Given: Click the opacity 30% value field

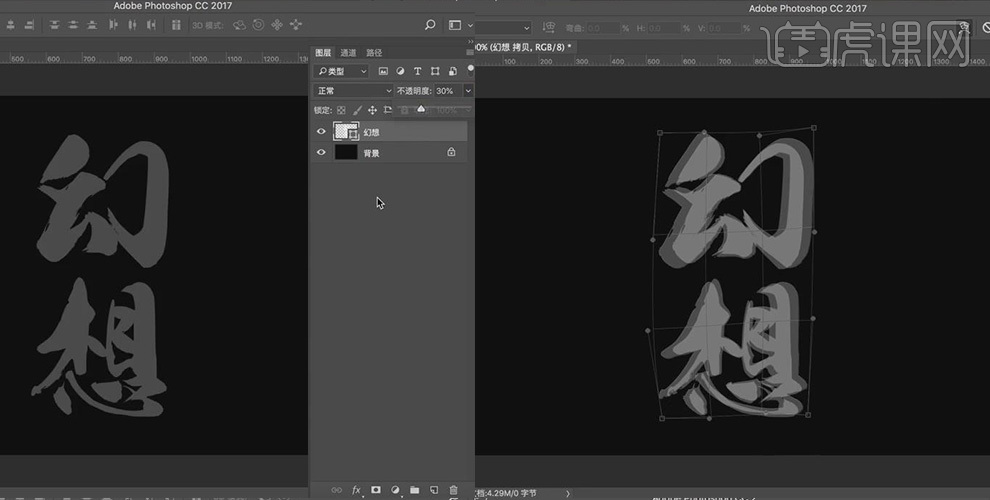Looking at the screenshot, I should [448, 91].
